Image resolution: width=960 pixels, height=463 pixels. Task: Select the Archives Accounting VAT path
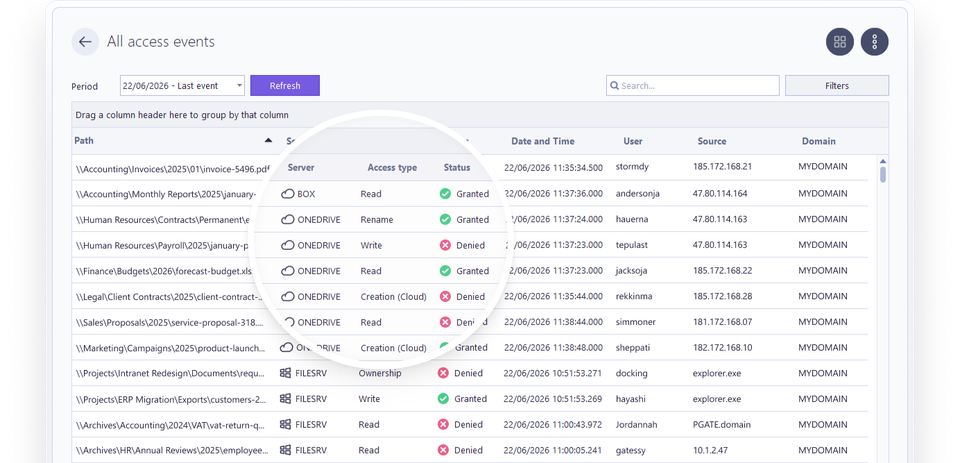pyautogui.click(x=171, y=425)
